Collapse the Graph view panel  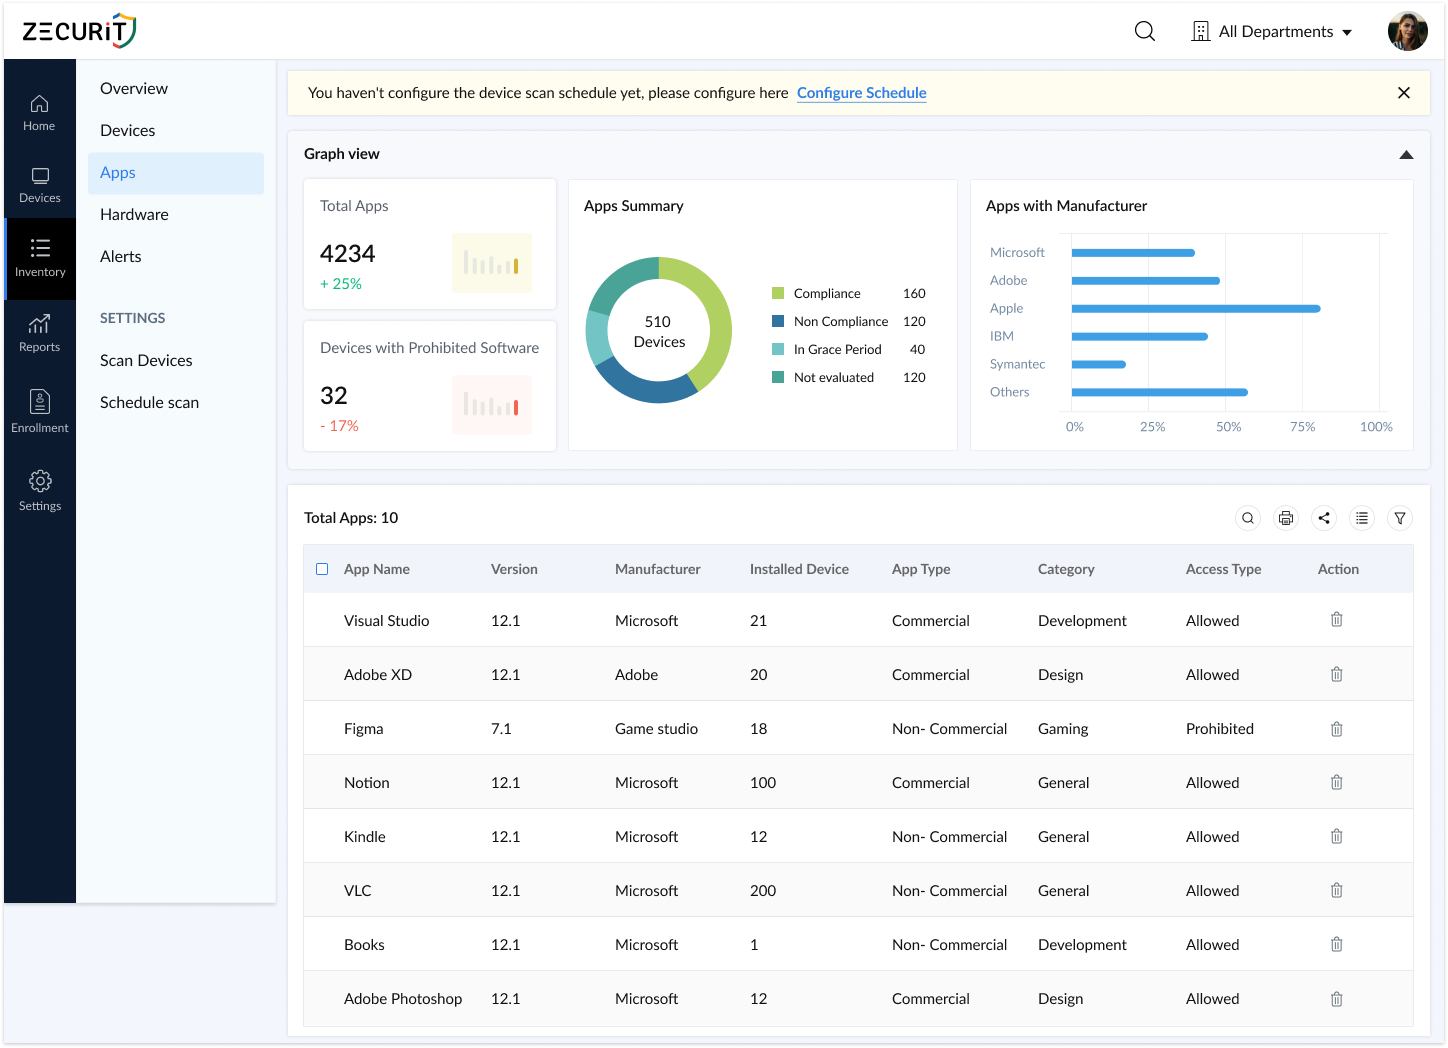pyautogui.click(x=1406, y=154)
